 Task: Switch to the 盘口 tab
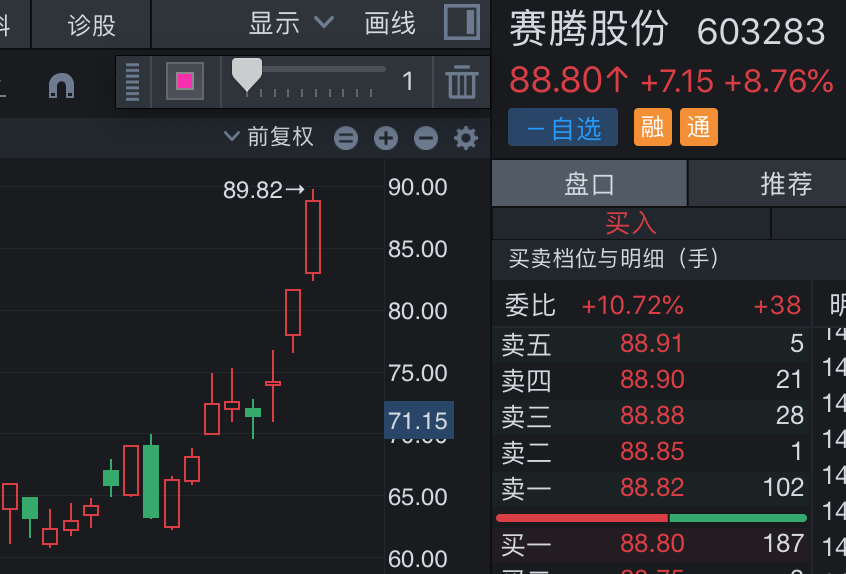pyautogui.click(x=590, y=184)
